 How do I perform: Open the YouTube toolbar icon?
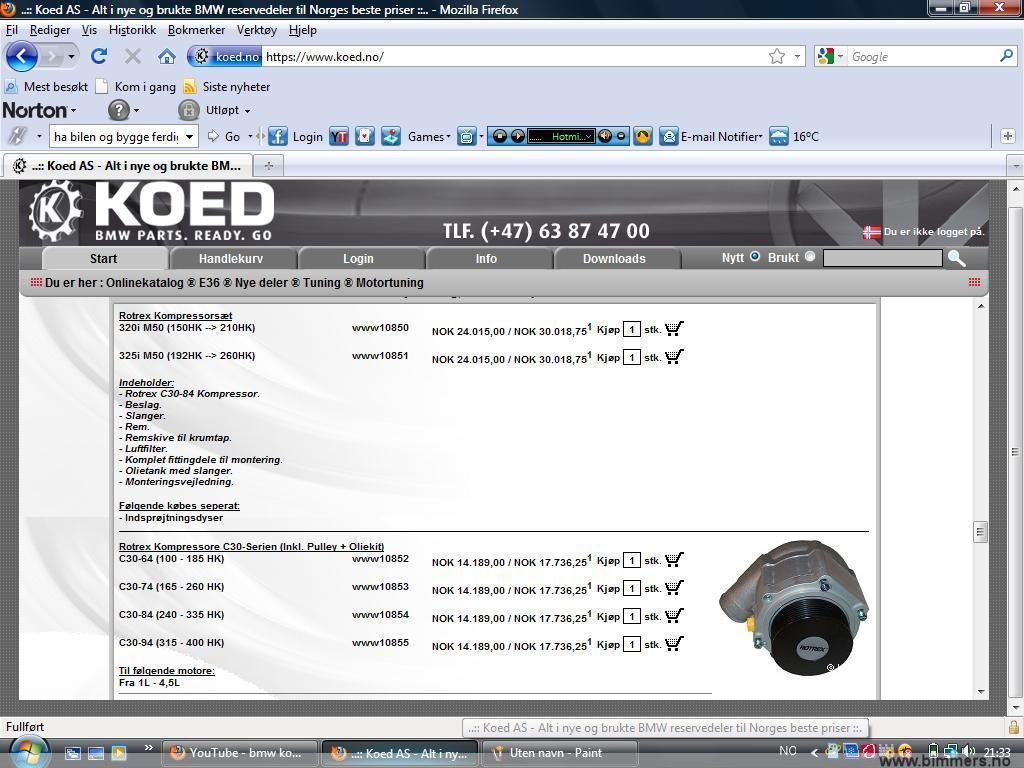[339, 136]
